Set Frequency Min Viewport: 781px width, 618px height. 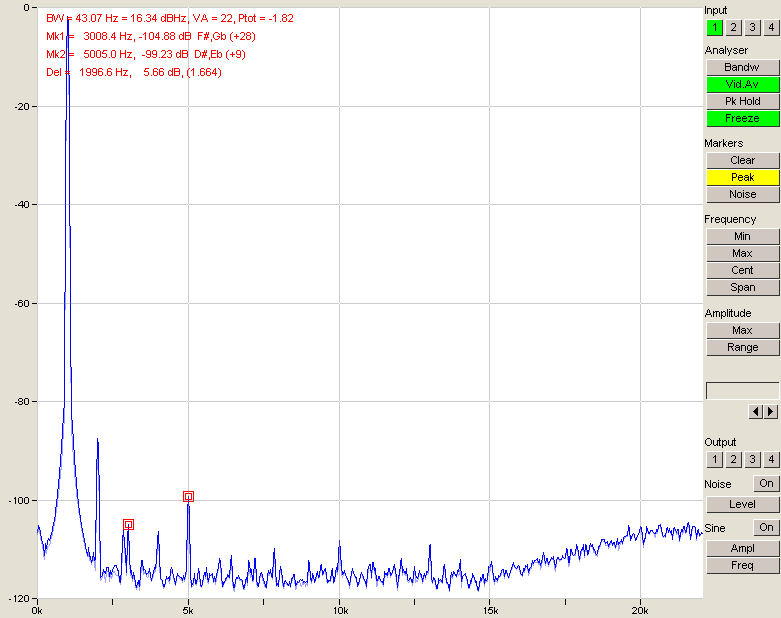pos(743,237)
